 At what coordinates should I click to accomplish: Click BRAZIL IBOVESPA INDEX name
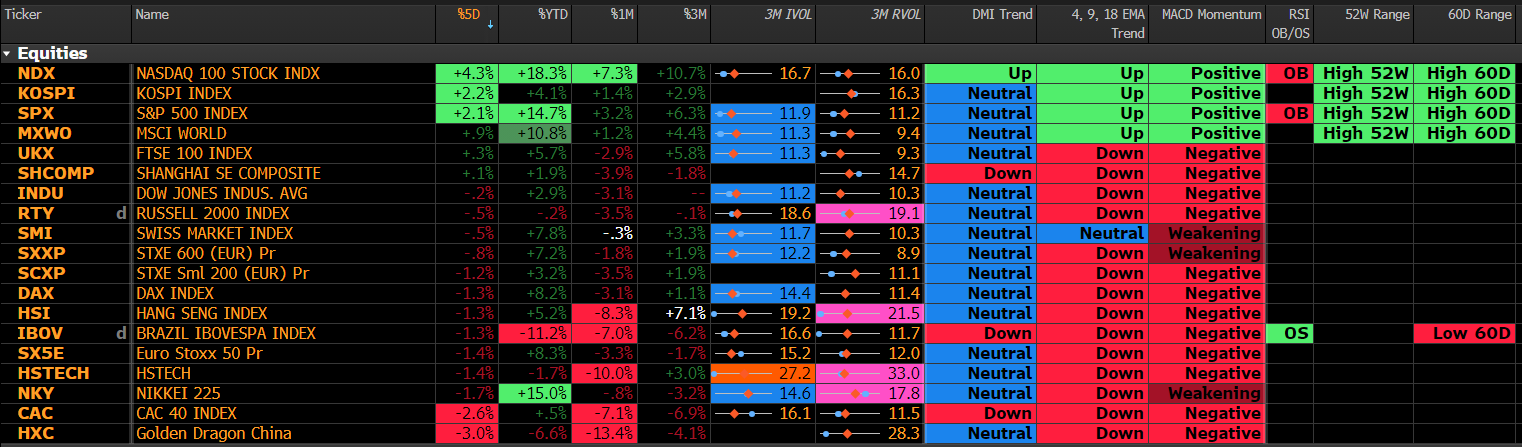(x=226, y=333)
